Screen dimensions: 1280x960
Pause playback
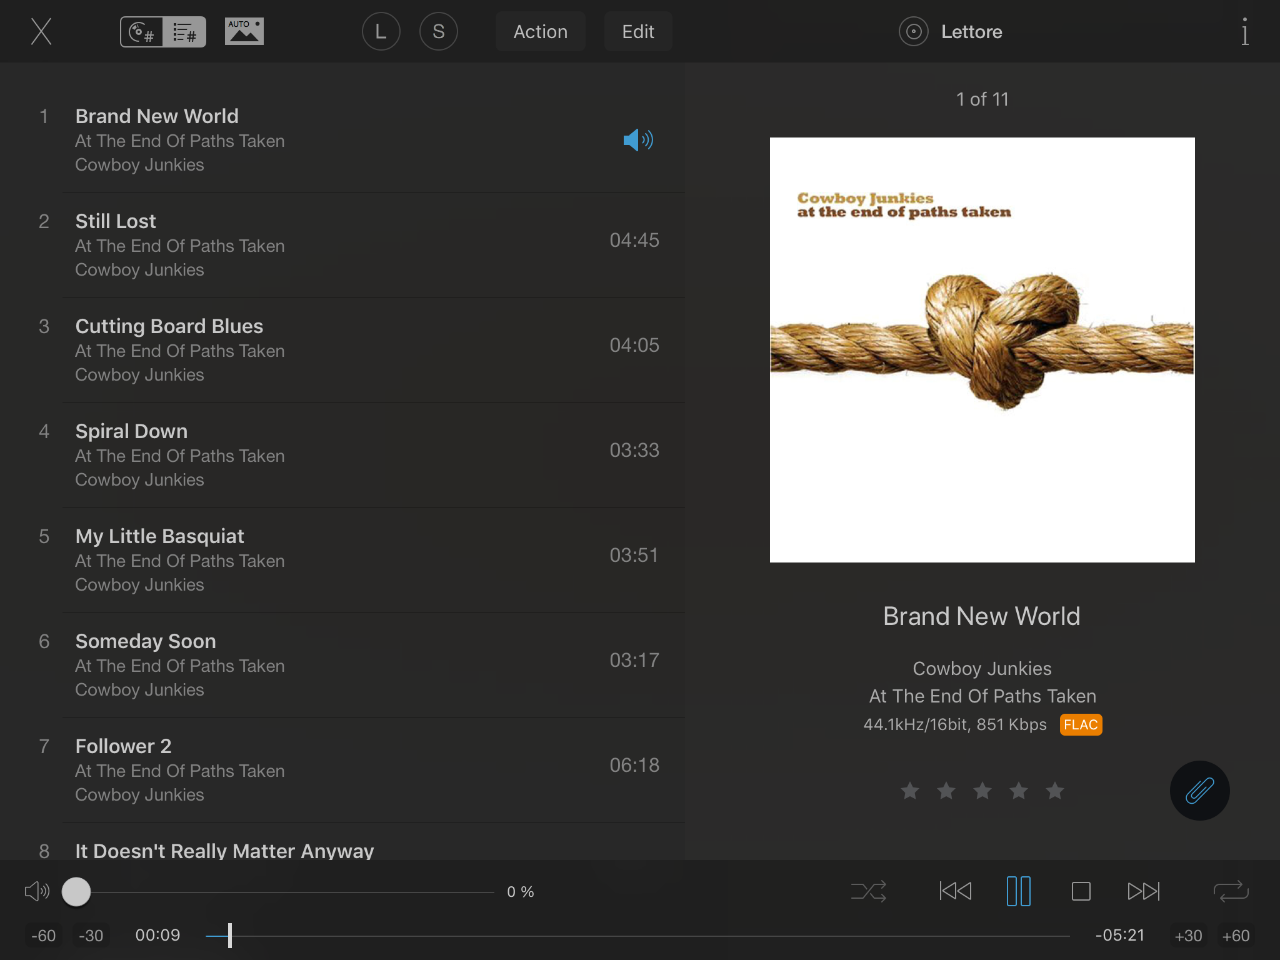[x=1018, y=891]
